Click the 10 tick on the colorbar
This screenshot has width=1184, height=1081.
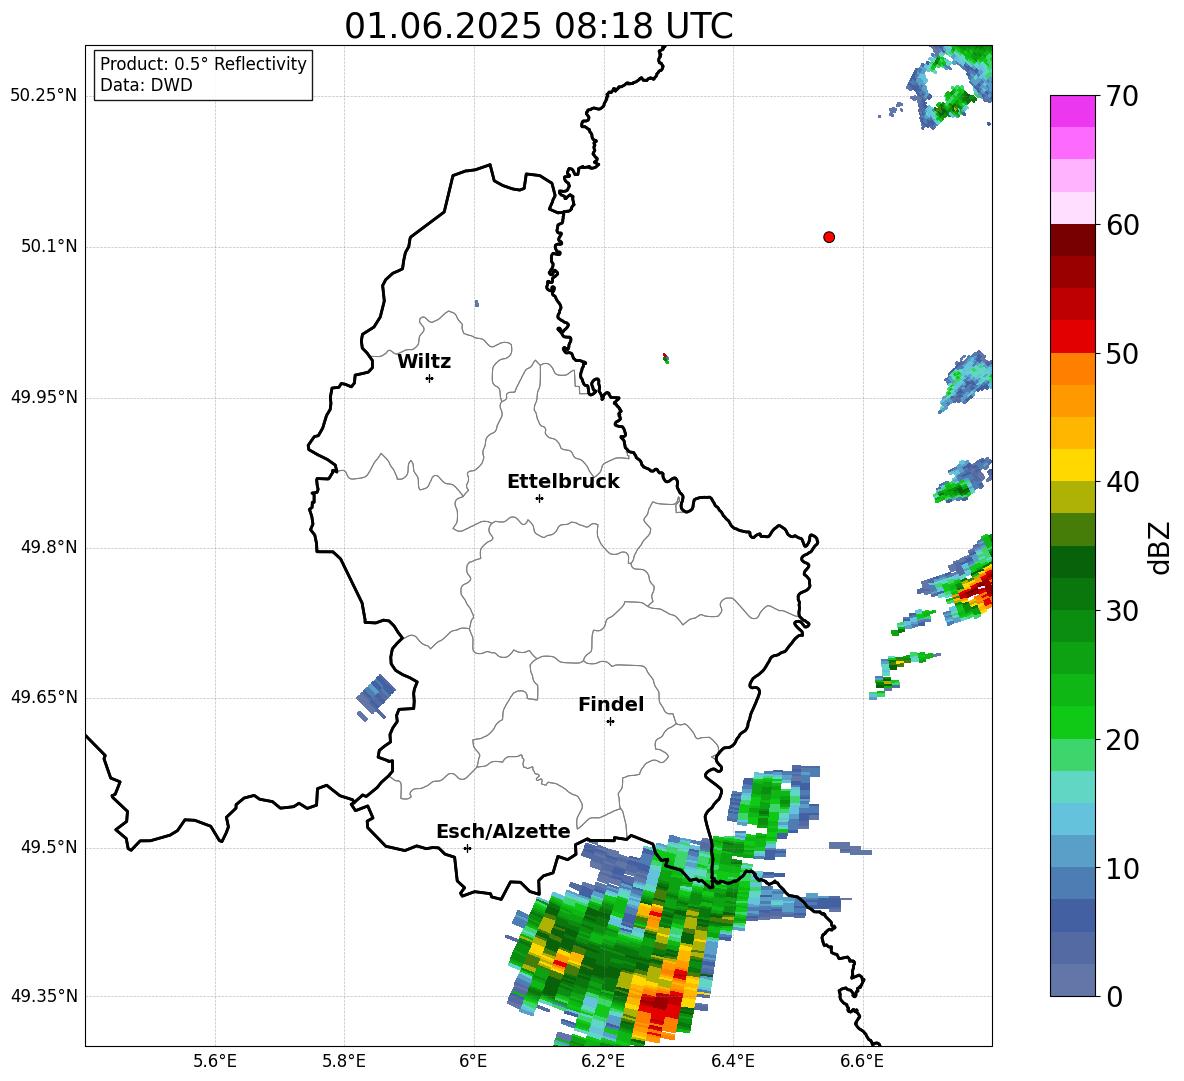pos(1121,868)
